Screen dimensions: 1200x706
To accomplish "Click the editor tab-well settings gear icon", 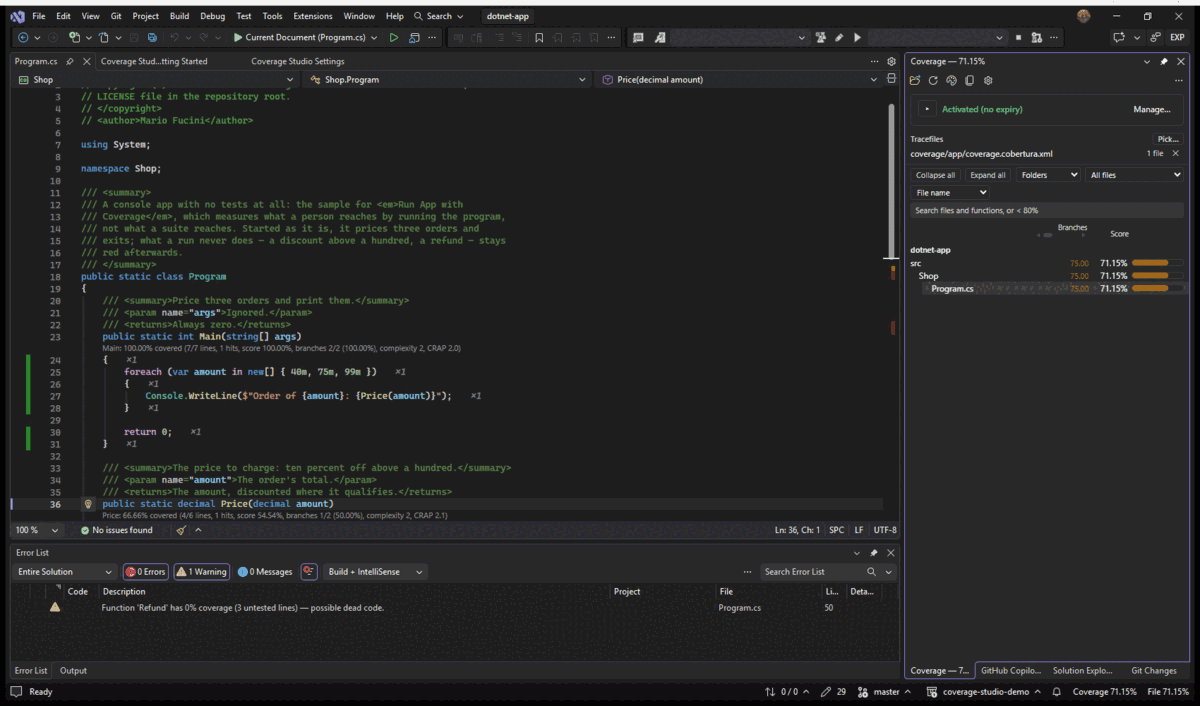I will (891, 61).
